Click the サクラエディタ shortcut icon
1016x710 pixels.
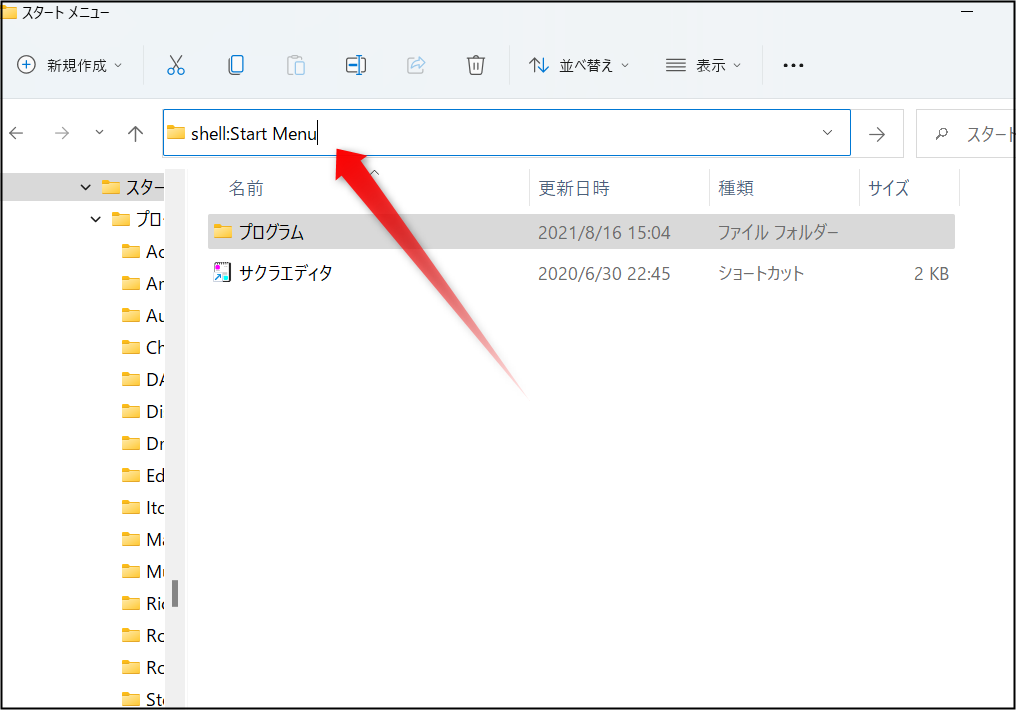(222, 272)
